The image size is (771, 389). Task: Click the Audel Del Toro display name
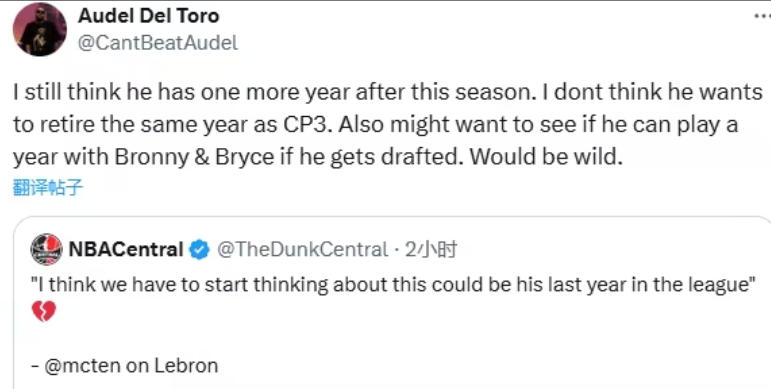click(148, 16)
